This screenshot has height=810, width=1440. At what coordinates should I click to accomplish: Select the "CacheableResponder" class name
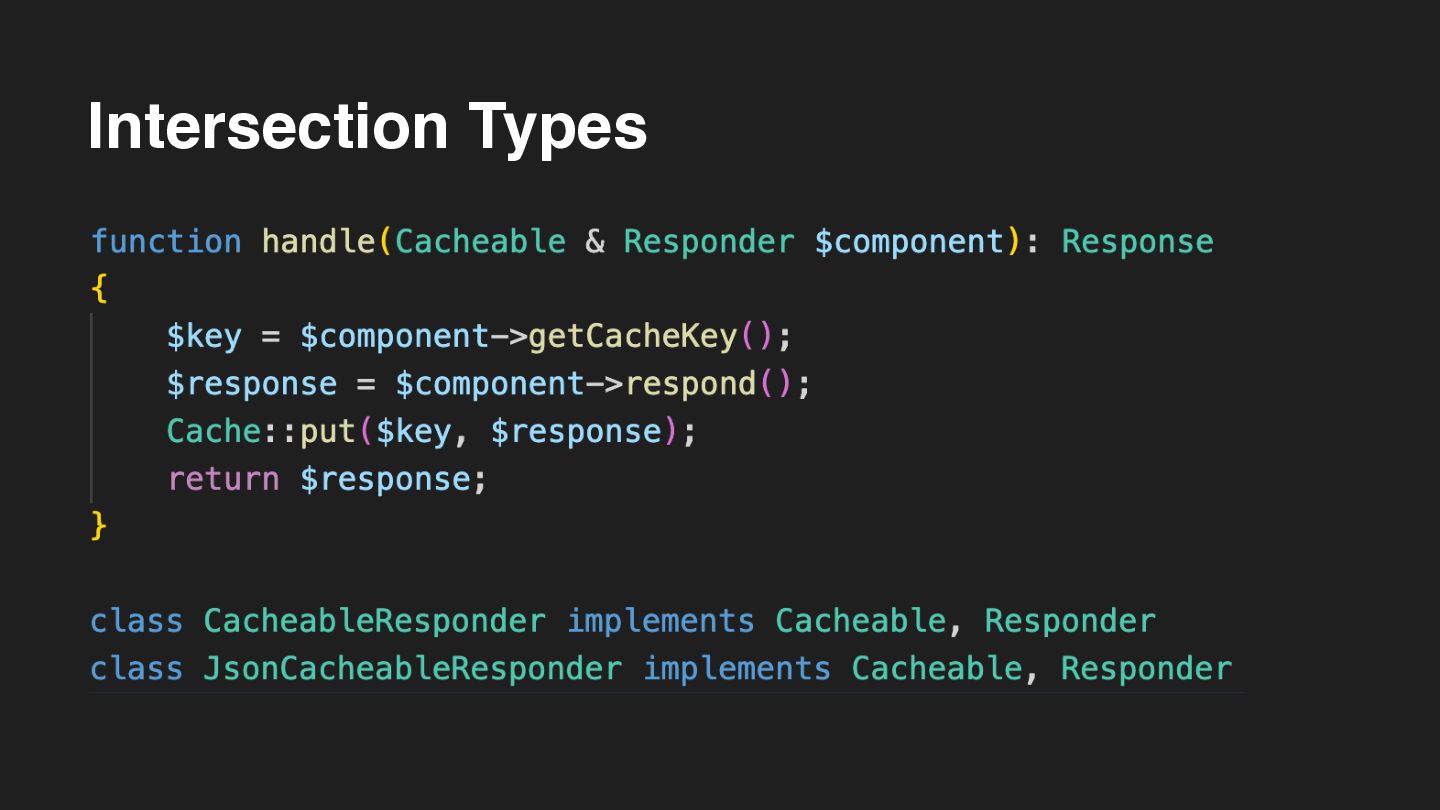pyautogui.click(x=375, y=621)
